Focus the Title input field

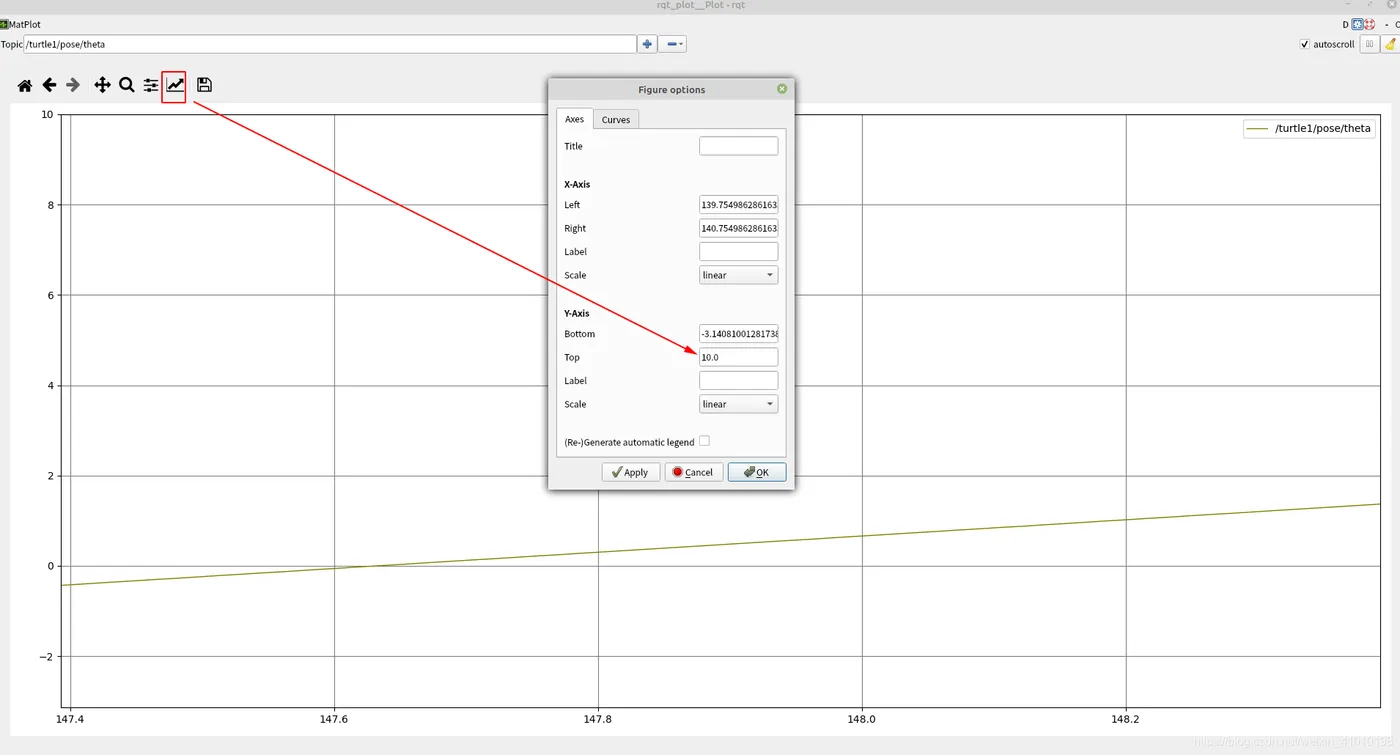[738, 146]
